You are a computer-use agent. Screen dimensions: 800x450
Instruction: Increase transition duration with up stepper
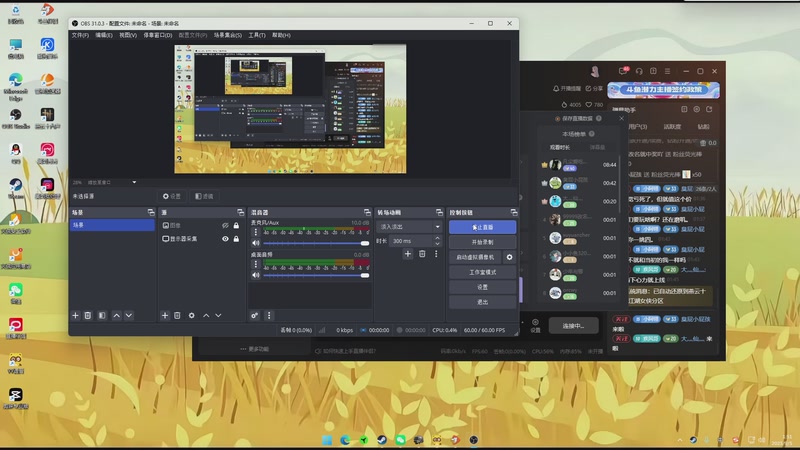click(x=437, y=238)
